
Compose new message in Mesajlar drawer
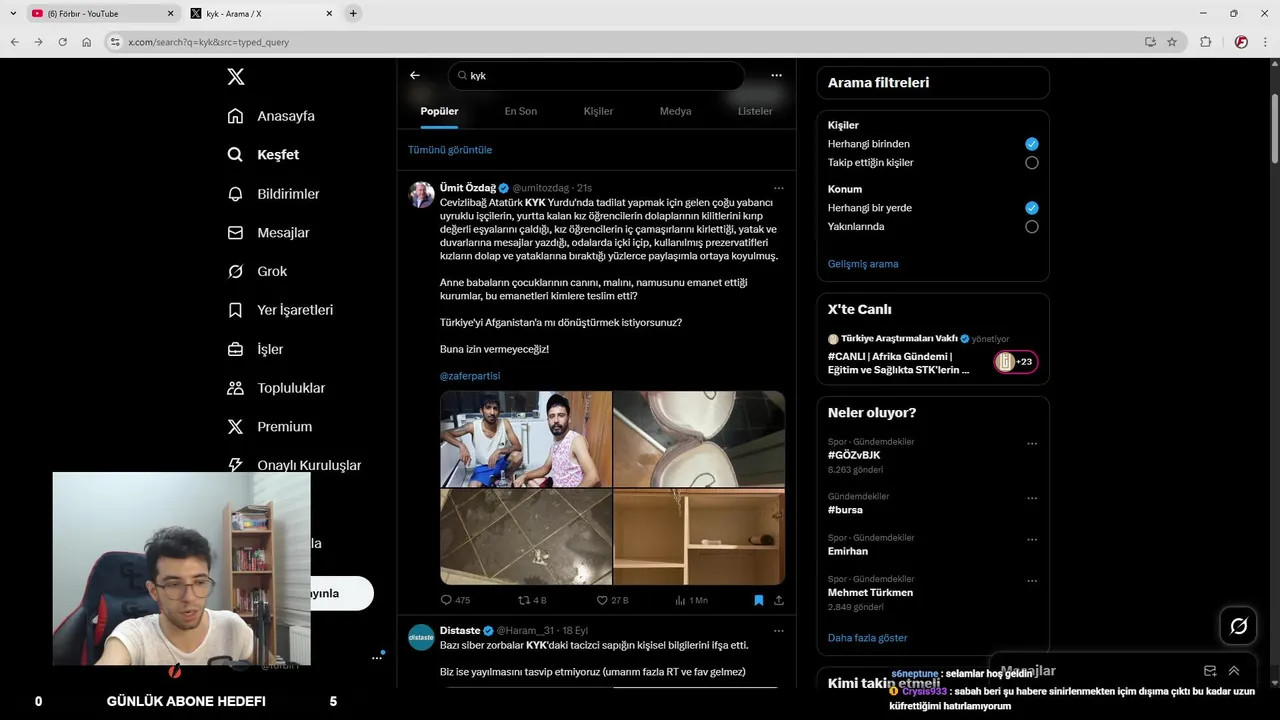click(1210, 671)
